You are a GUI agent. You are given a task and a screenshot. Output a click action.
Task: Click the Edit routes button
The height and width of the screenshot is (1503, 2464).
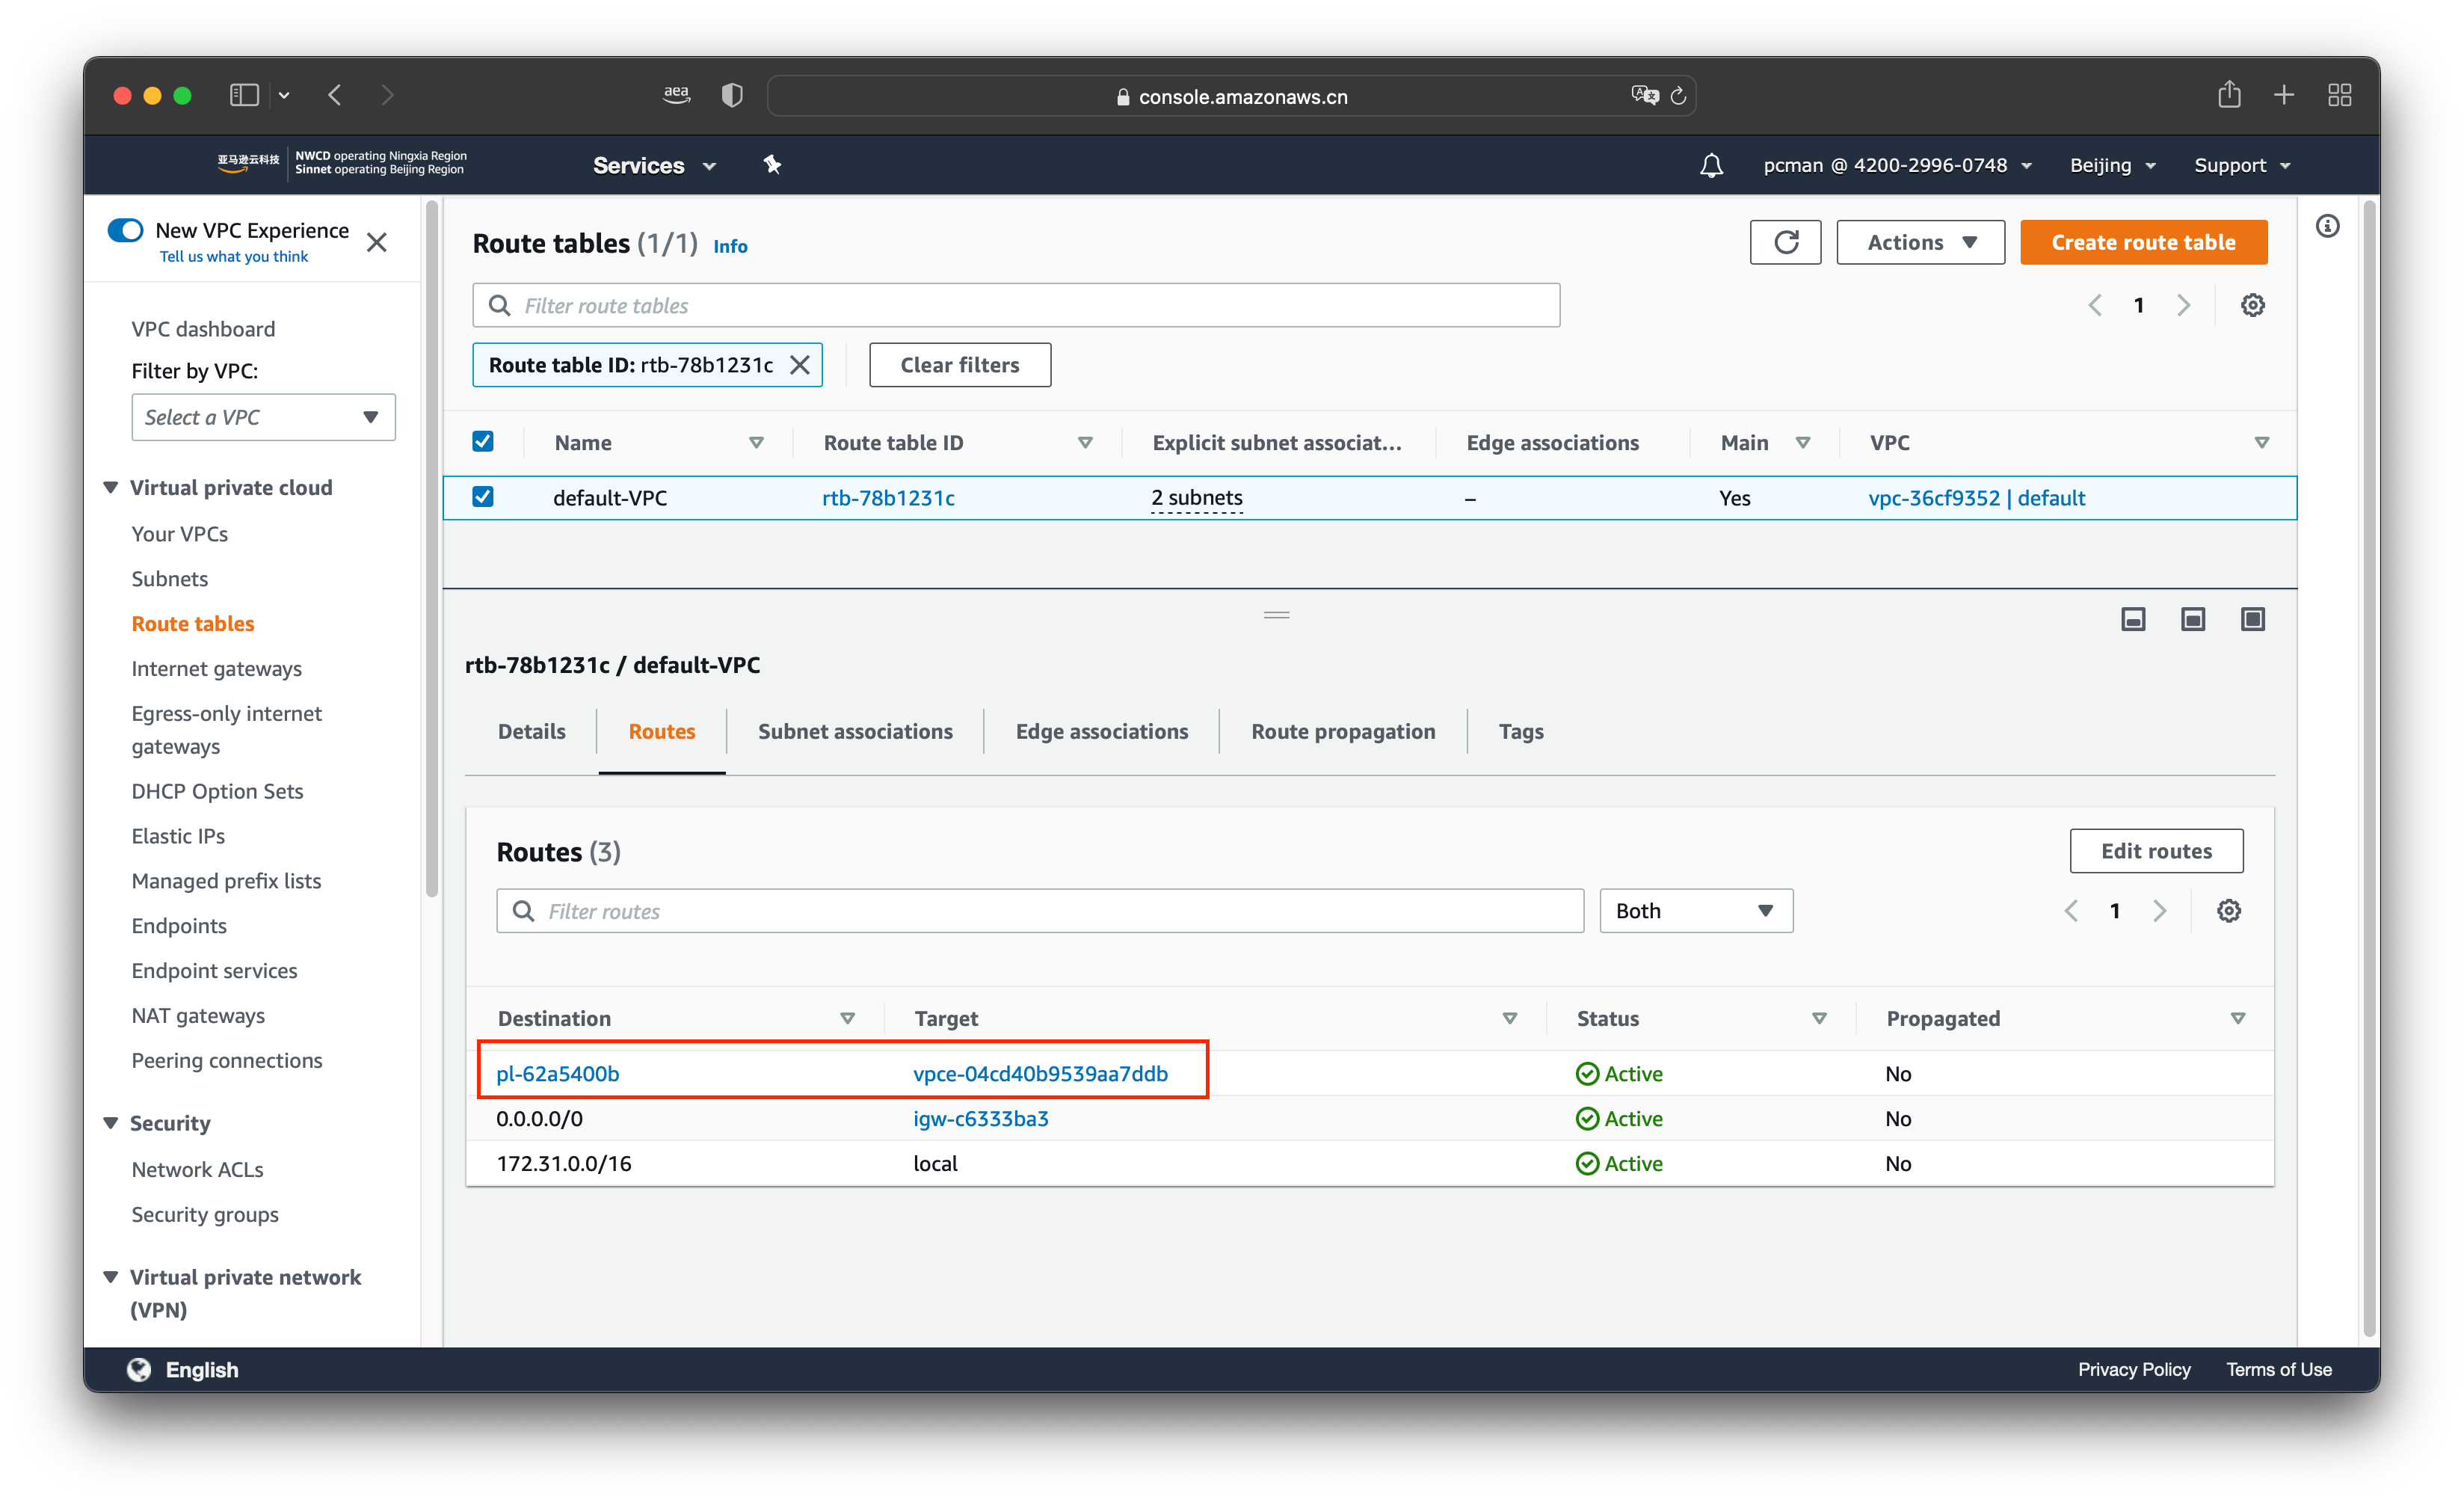(2155, 851)
